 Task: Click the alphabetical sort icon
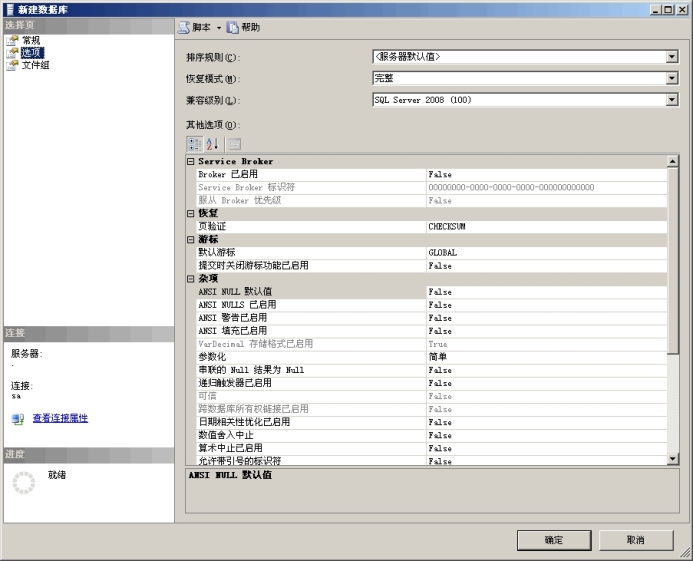[x=212, y=144]
